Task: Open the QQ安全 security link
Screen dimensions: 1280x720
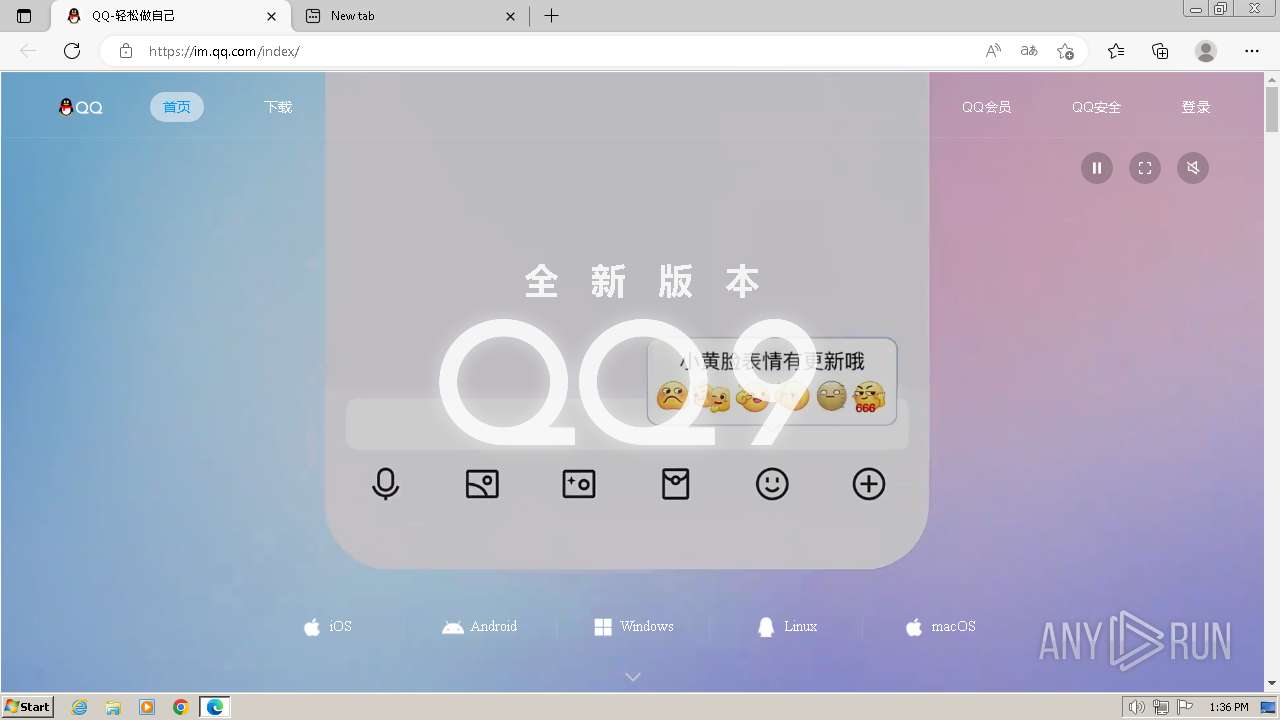Action: (x=1096, y=107)
